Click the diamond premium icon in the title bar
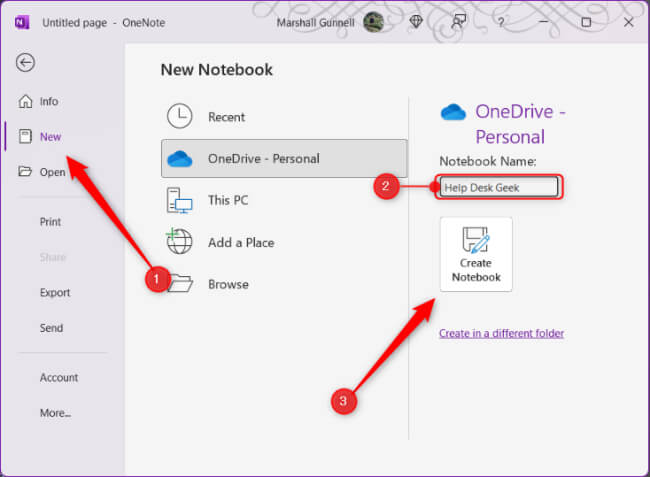The image size is (650, 477). [416, 22]
